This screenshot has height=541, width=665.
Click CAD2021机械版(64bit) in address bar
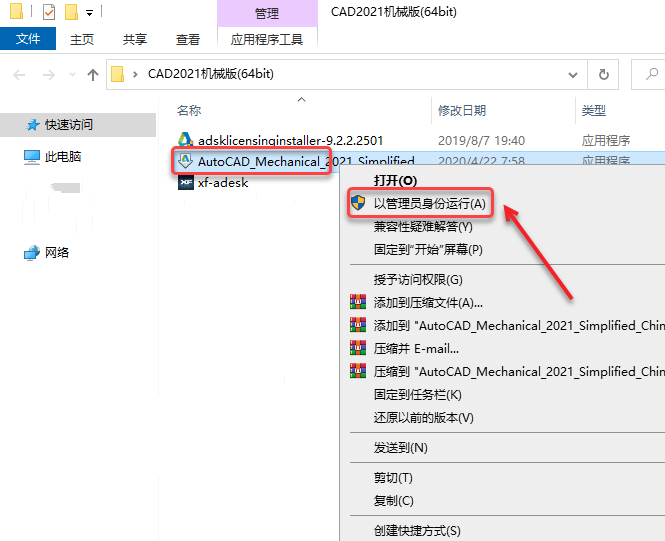click(x=211, y=74)
